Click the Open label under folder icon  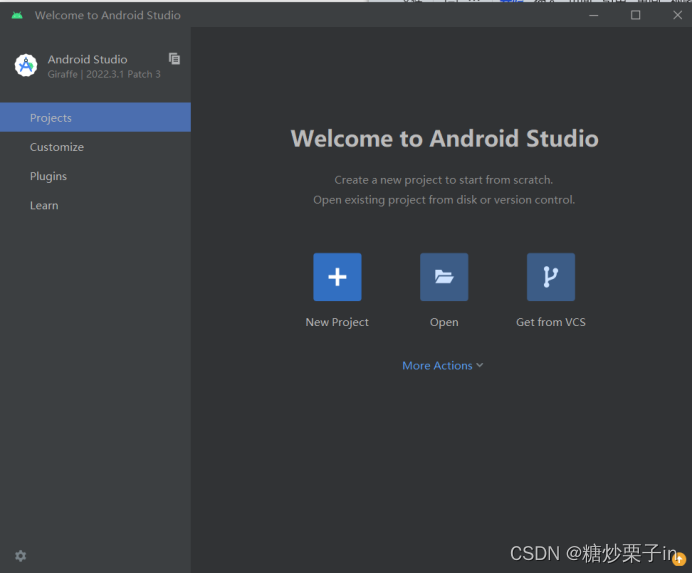(x=444, y=322)
